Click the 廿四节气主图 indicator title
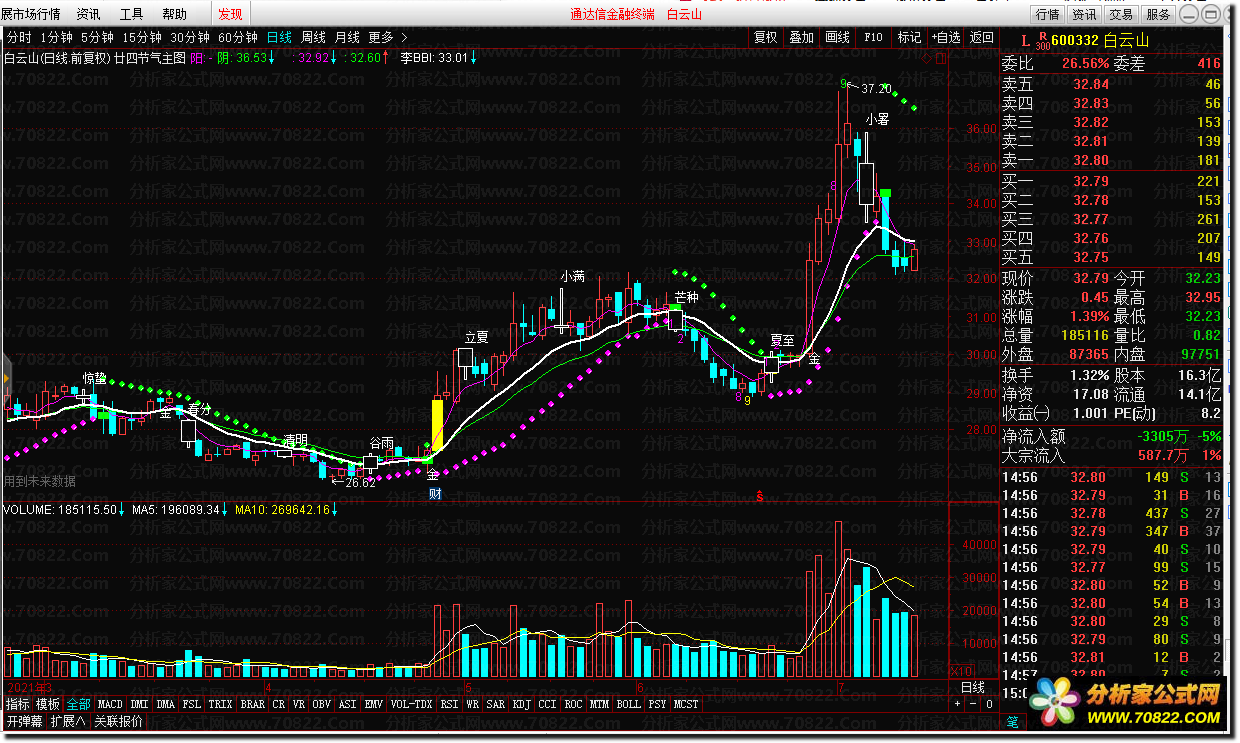This screenshot has width=1240, height=743. 150,58
